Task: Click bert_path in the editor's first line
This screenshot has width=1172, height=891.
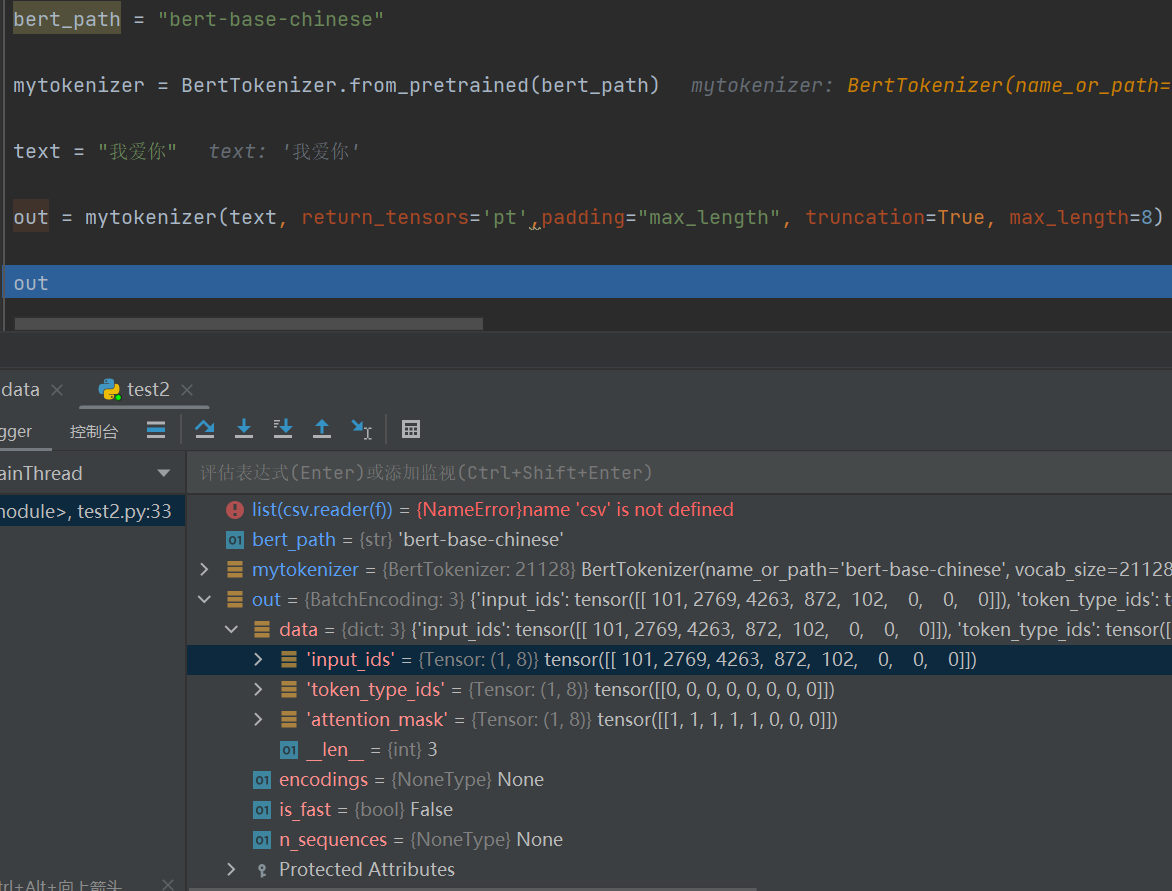Action: point(67,19)
